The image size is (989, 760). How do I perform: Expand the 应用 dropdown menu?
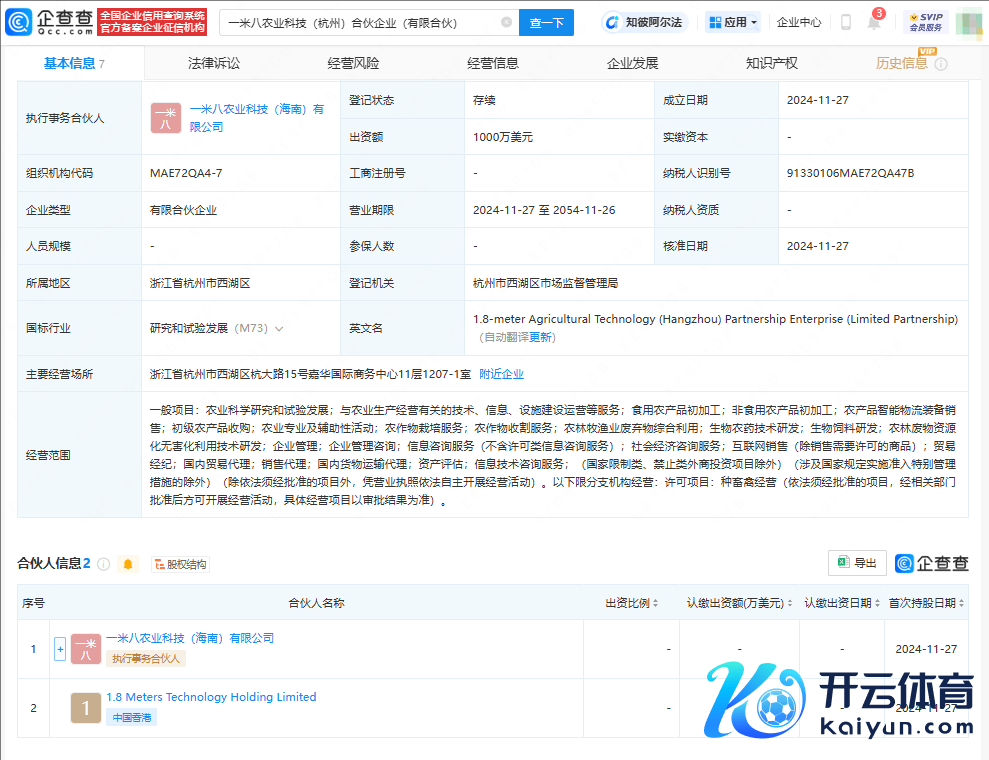tap(732, 22)
